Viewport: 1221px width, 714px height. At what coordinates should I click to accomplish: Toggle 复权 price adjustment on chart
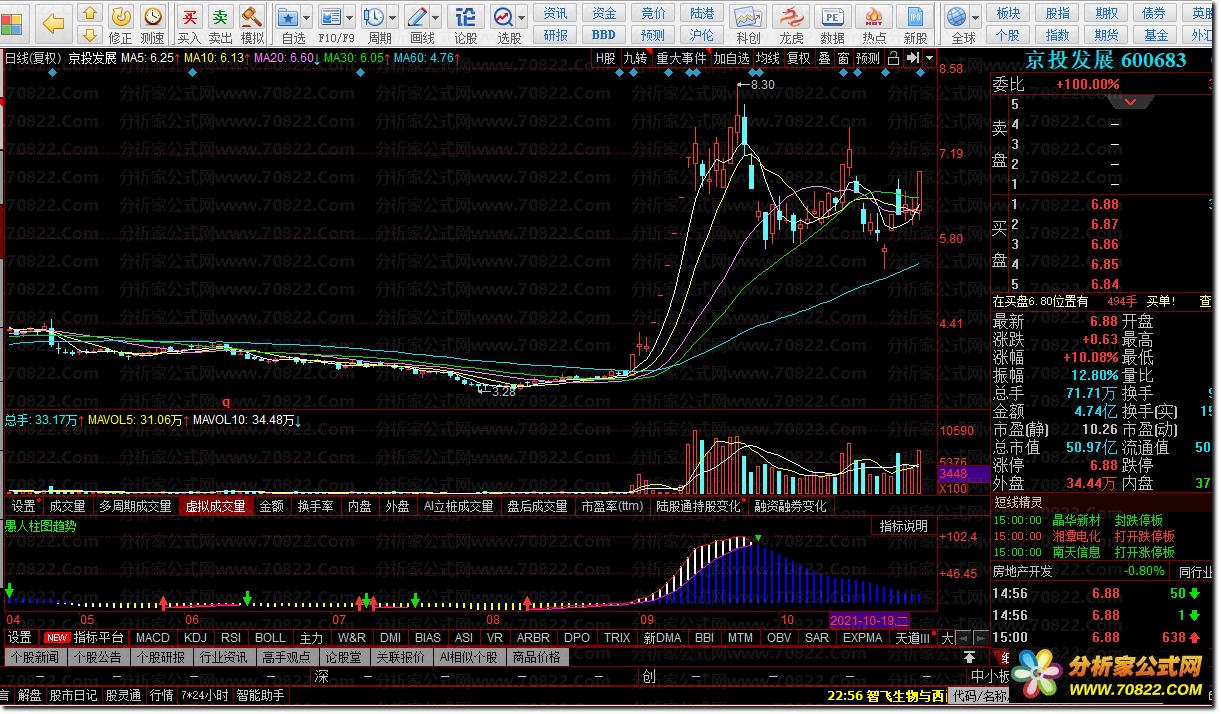point(798,58)
